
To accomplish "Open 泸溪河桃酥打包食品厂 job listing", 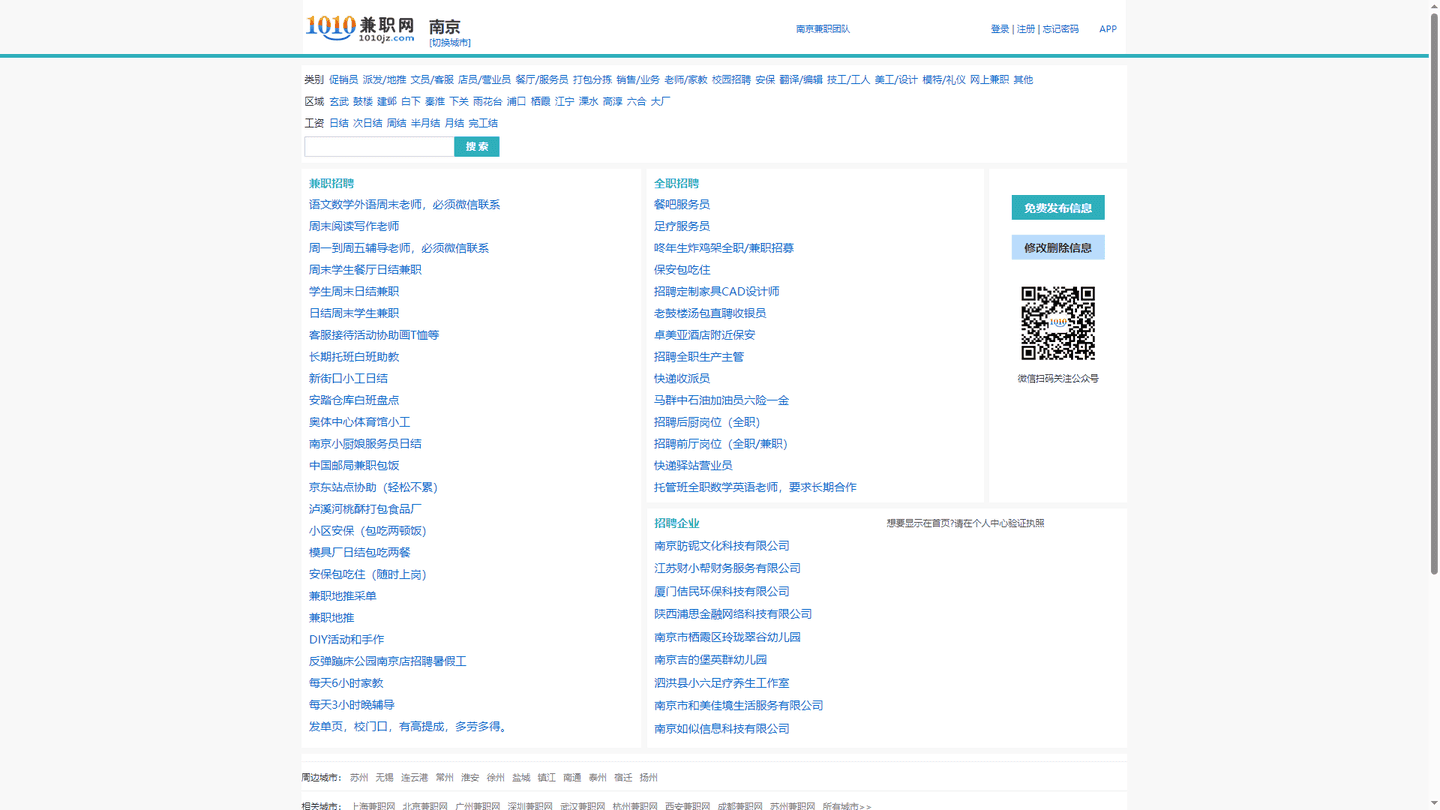I will tap(365, 509).
